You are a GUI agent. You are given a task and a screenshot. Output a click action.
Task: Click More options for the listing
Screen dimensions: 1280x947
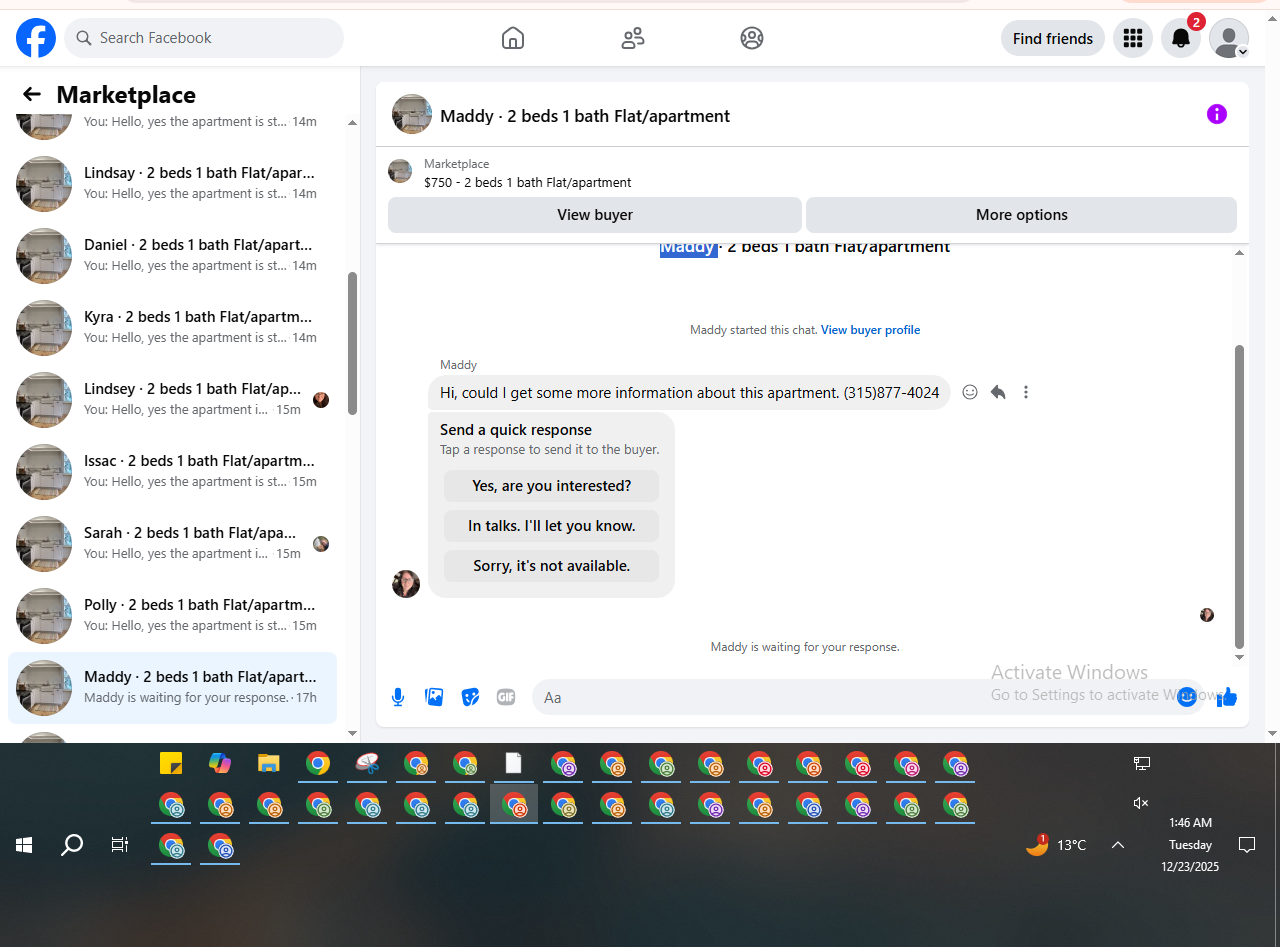pos(1021,215)
